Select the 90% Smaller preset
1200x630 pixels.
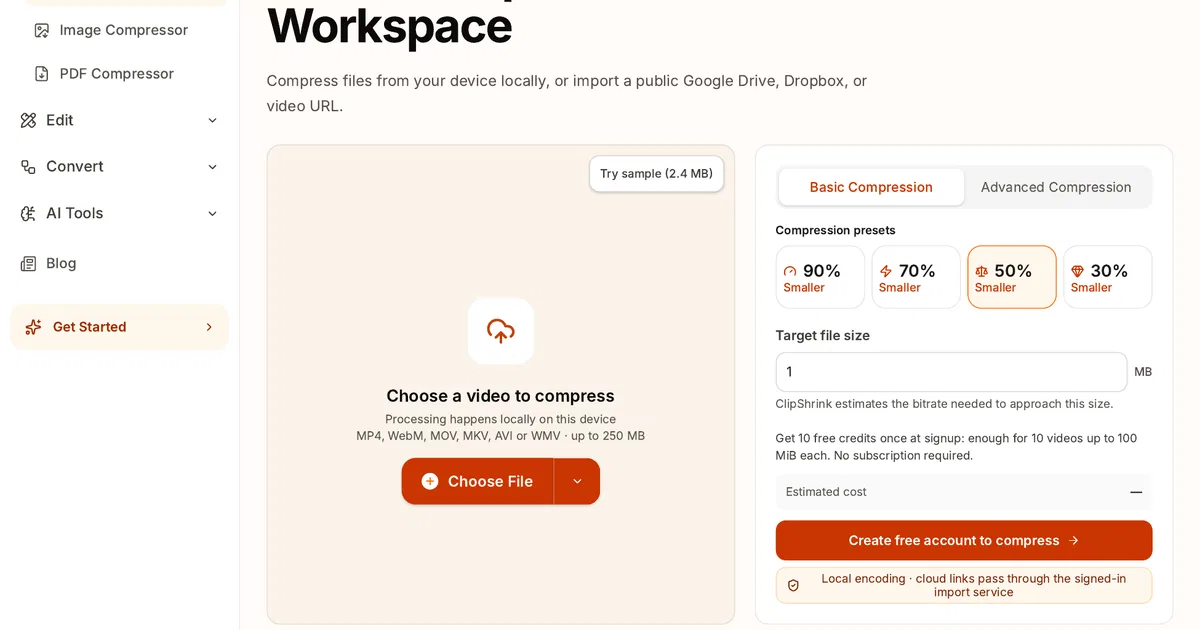820,277
